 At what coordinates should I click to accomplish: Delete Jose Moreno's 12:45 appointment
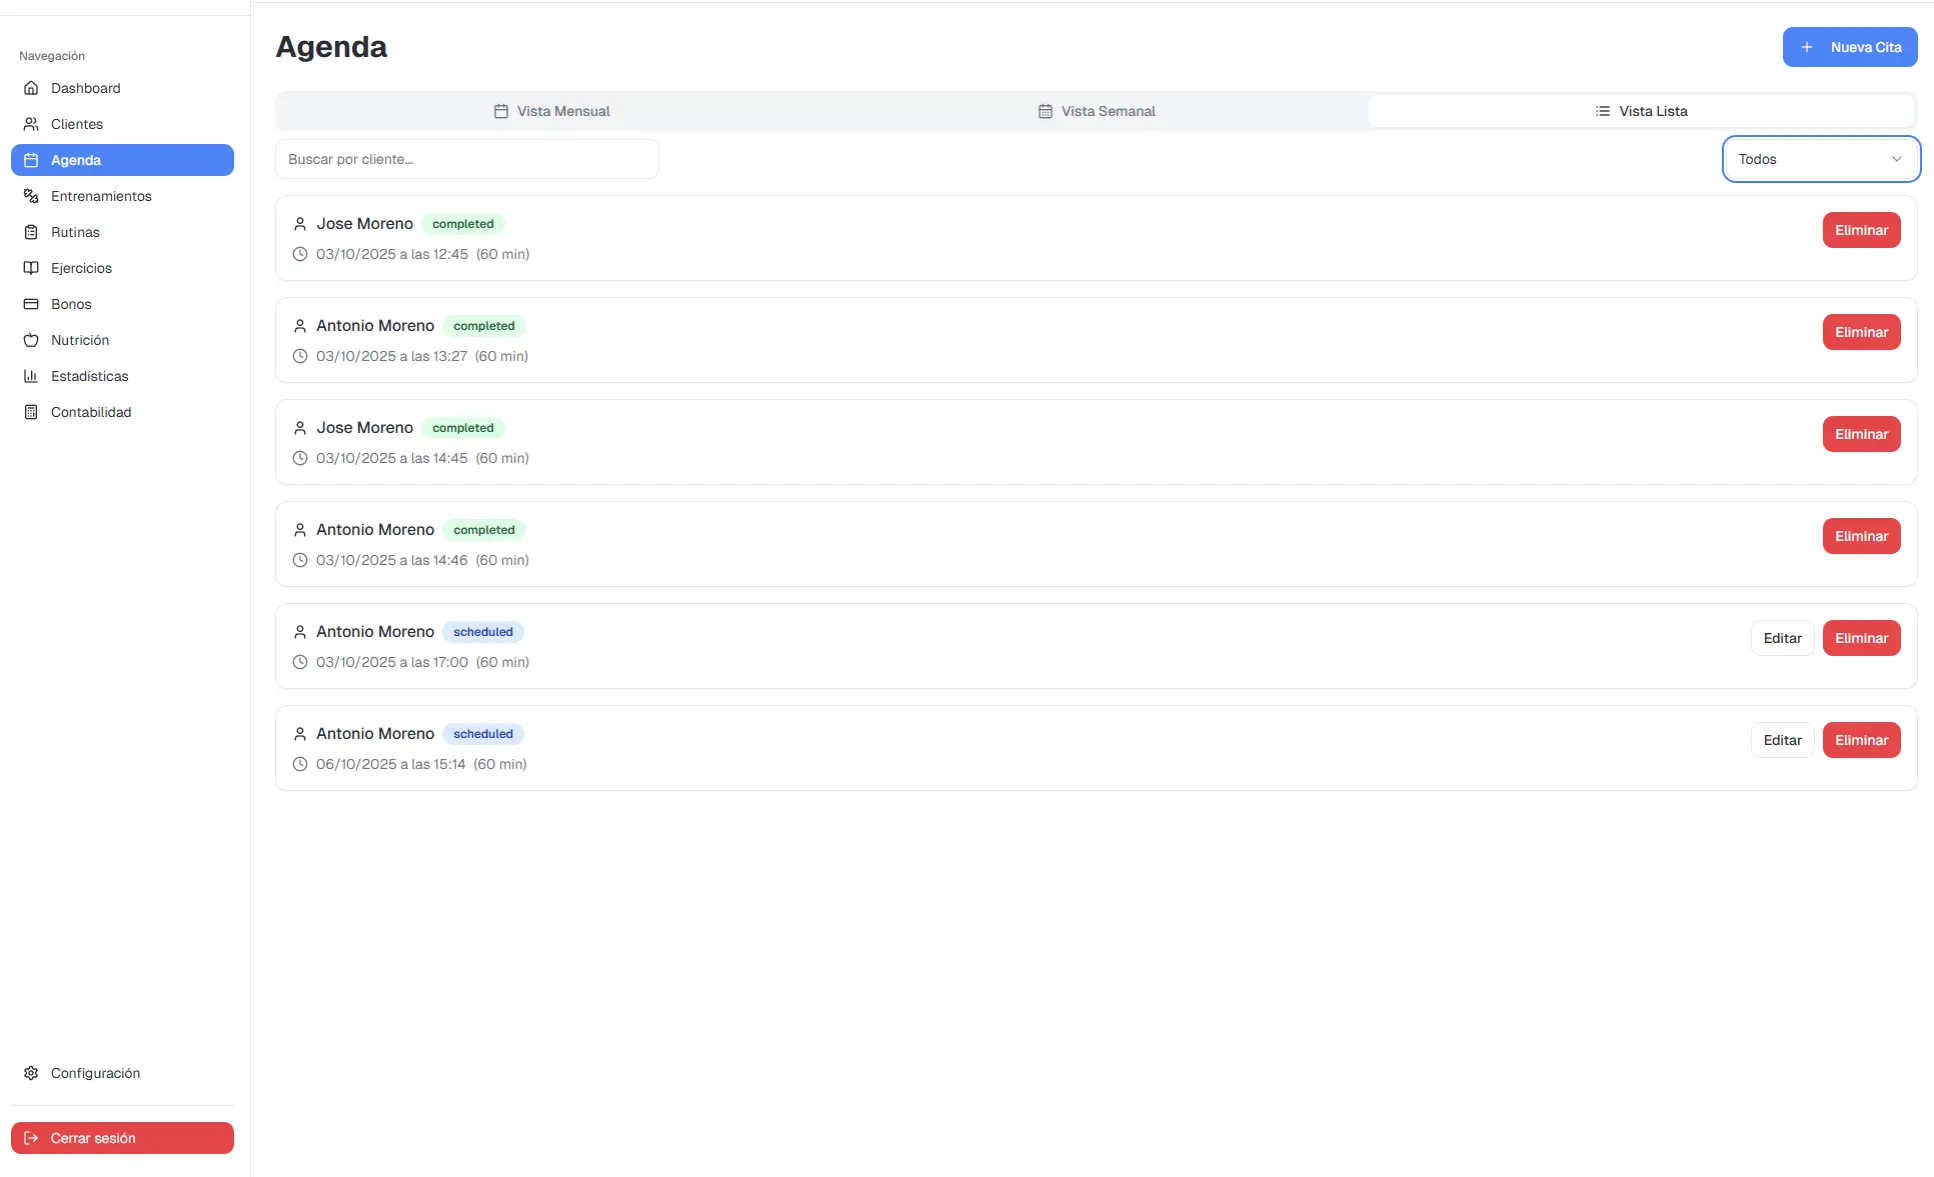[x=1861, y=230]
